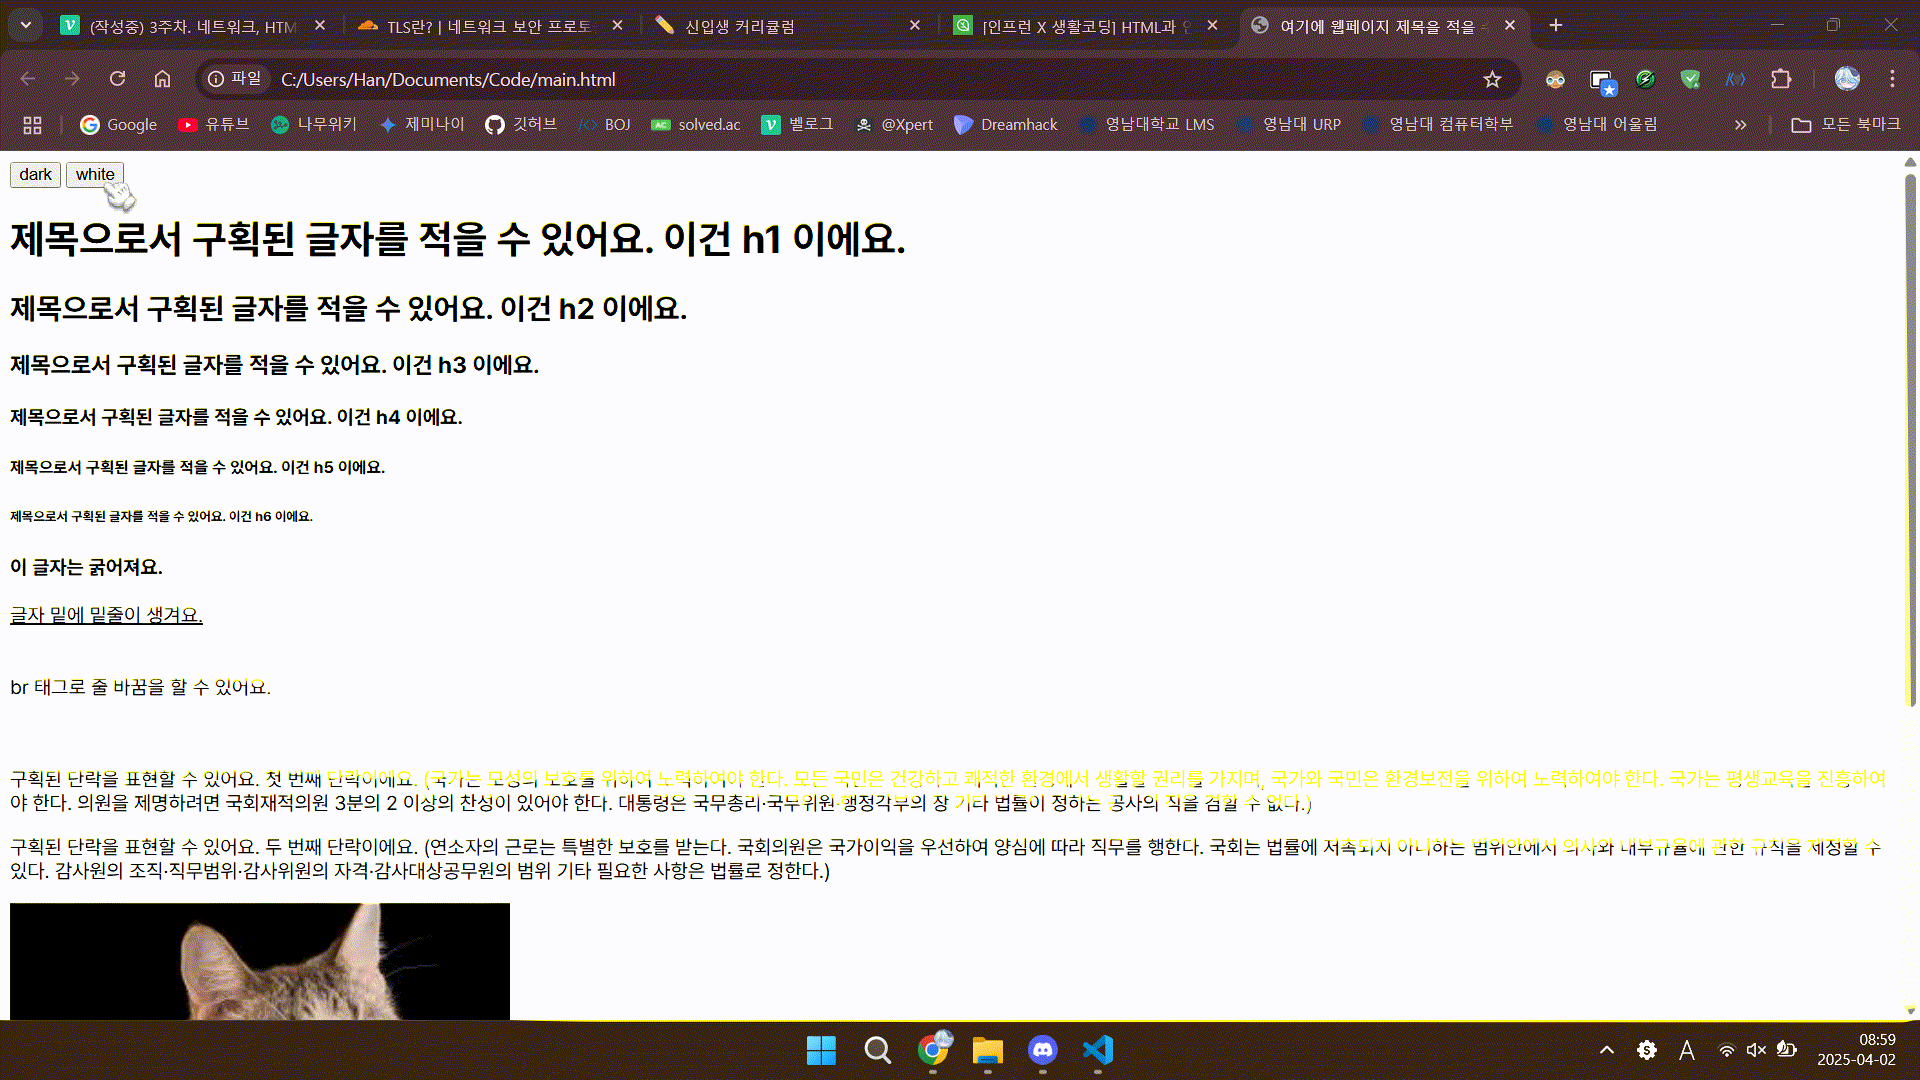
Task: Open the extensions puzzle icon
Action: [x=1781, y=79]
